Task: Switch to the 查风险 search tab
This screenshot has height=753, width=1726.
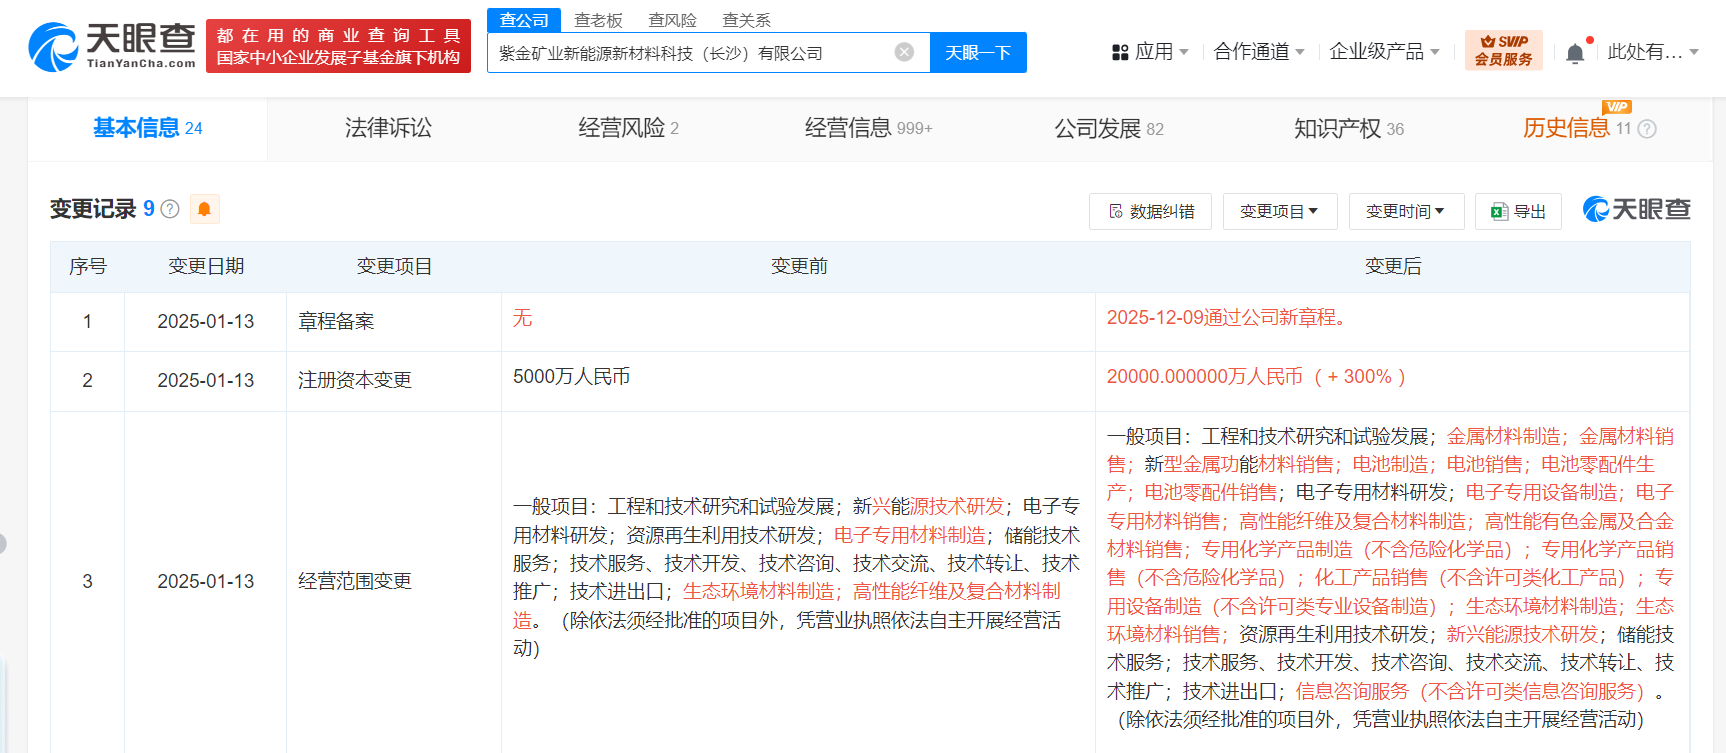Action: pyautogui.click(x=672, y=20)
